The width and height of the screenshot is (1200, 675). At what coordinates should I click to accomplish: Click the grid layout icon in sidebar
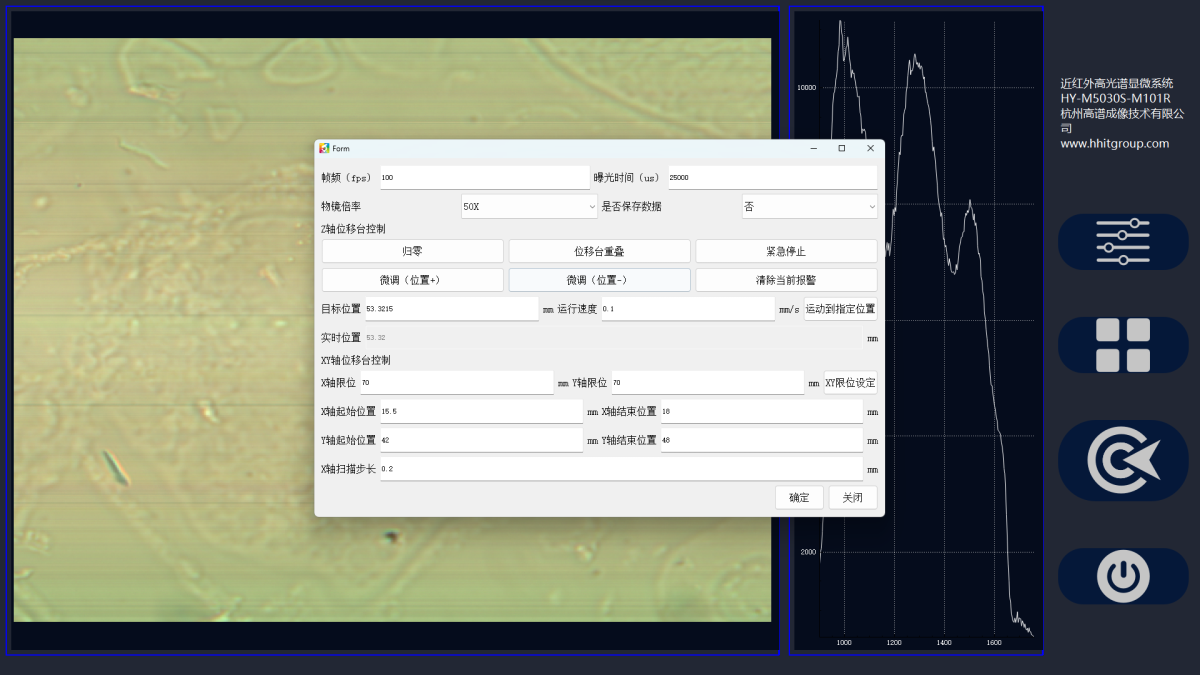tap(1122, 345)
